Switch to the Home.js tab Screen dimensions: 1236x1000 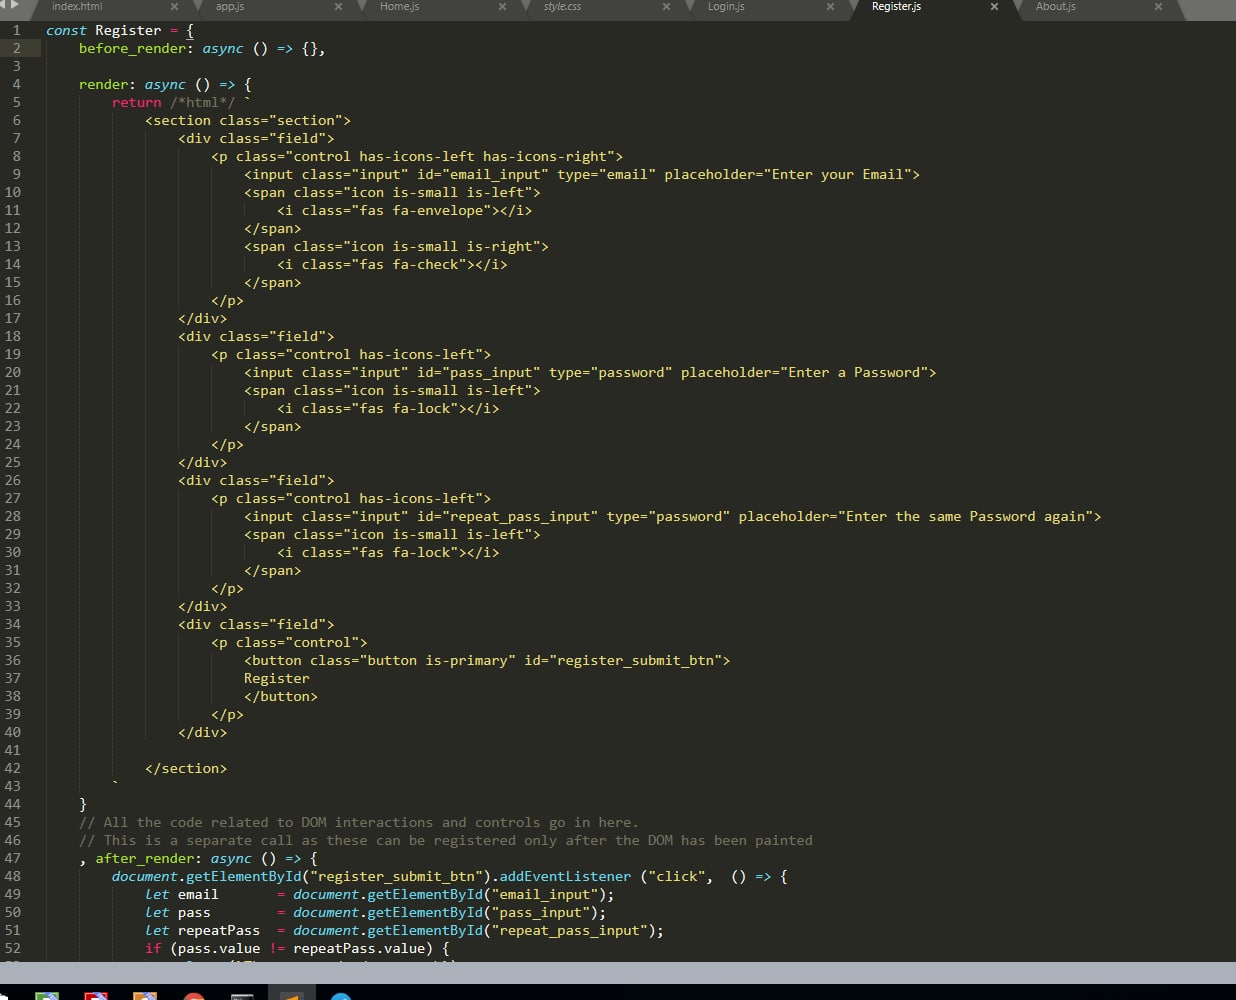point(399,7)
